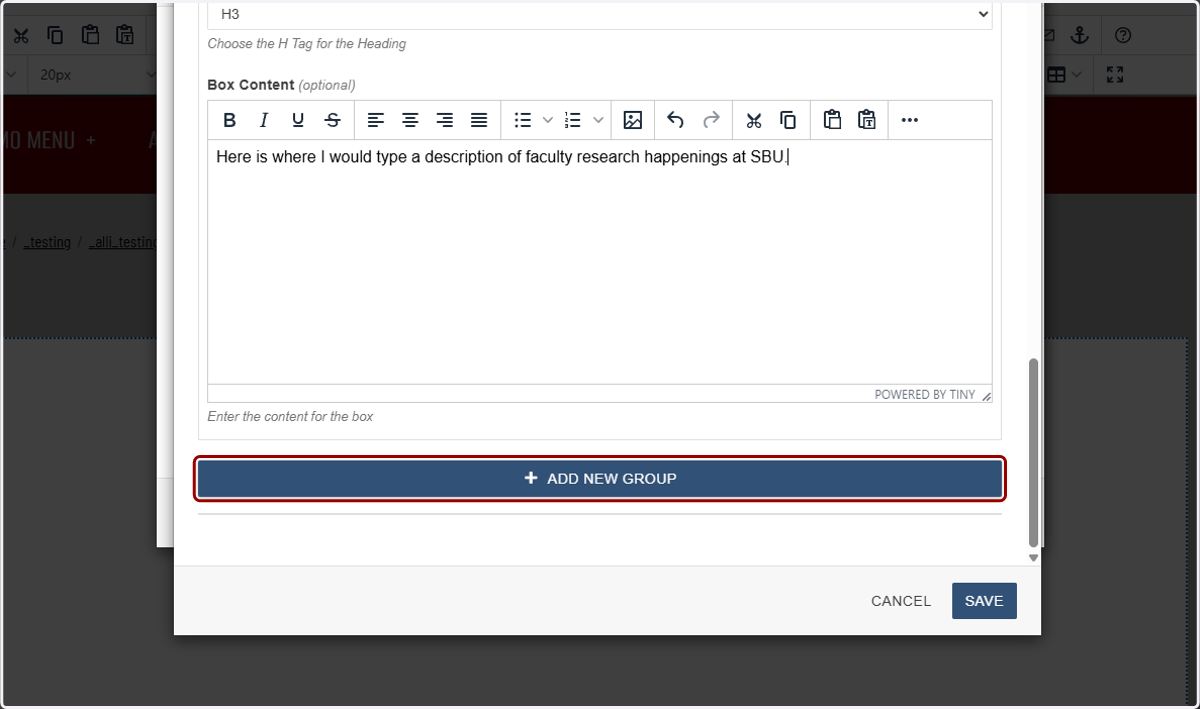Viewport: 1200px width, 709px height.
Task: Undo last edit in Box Content
Action: pos(676,120)
